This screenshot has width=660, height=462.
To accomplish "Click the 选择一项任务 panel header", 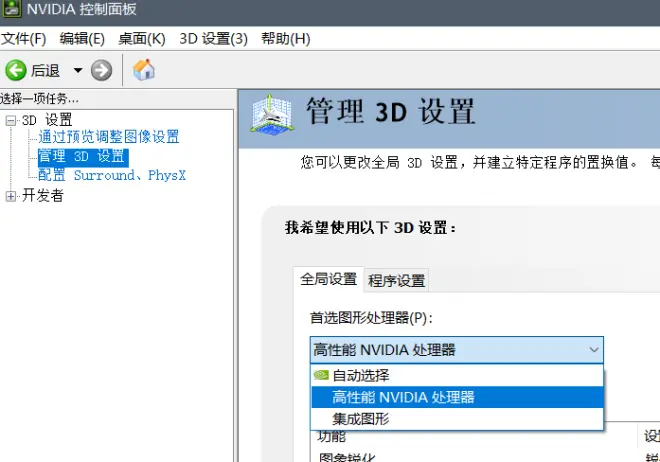I will (x=39, y=99).
